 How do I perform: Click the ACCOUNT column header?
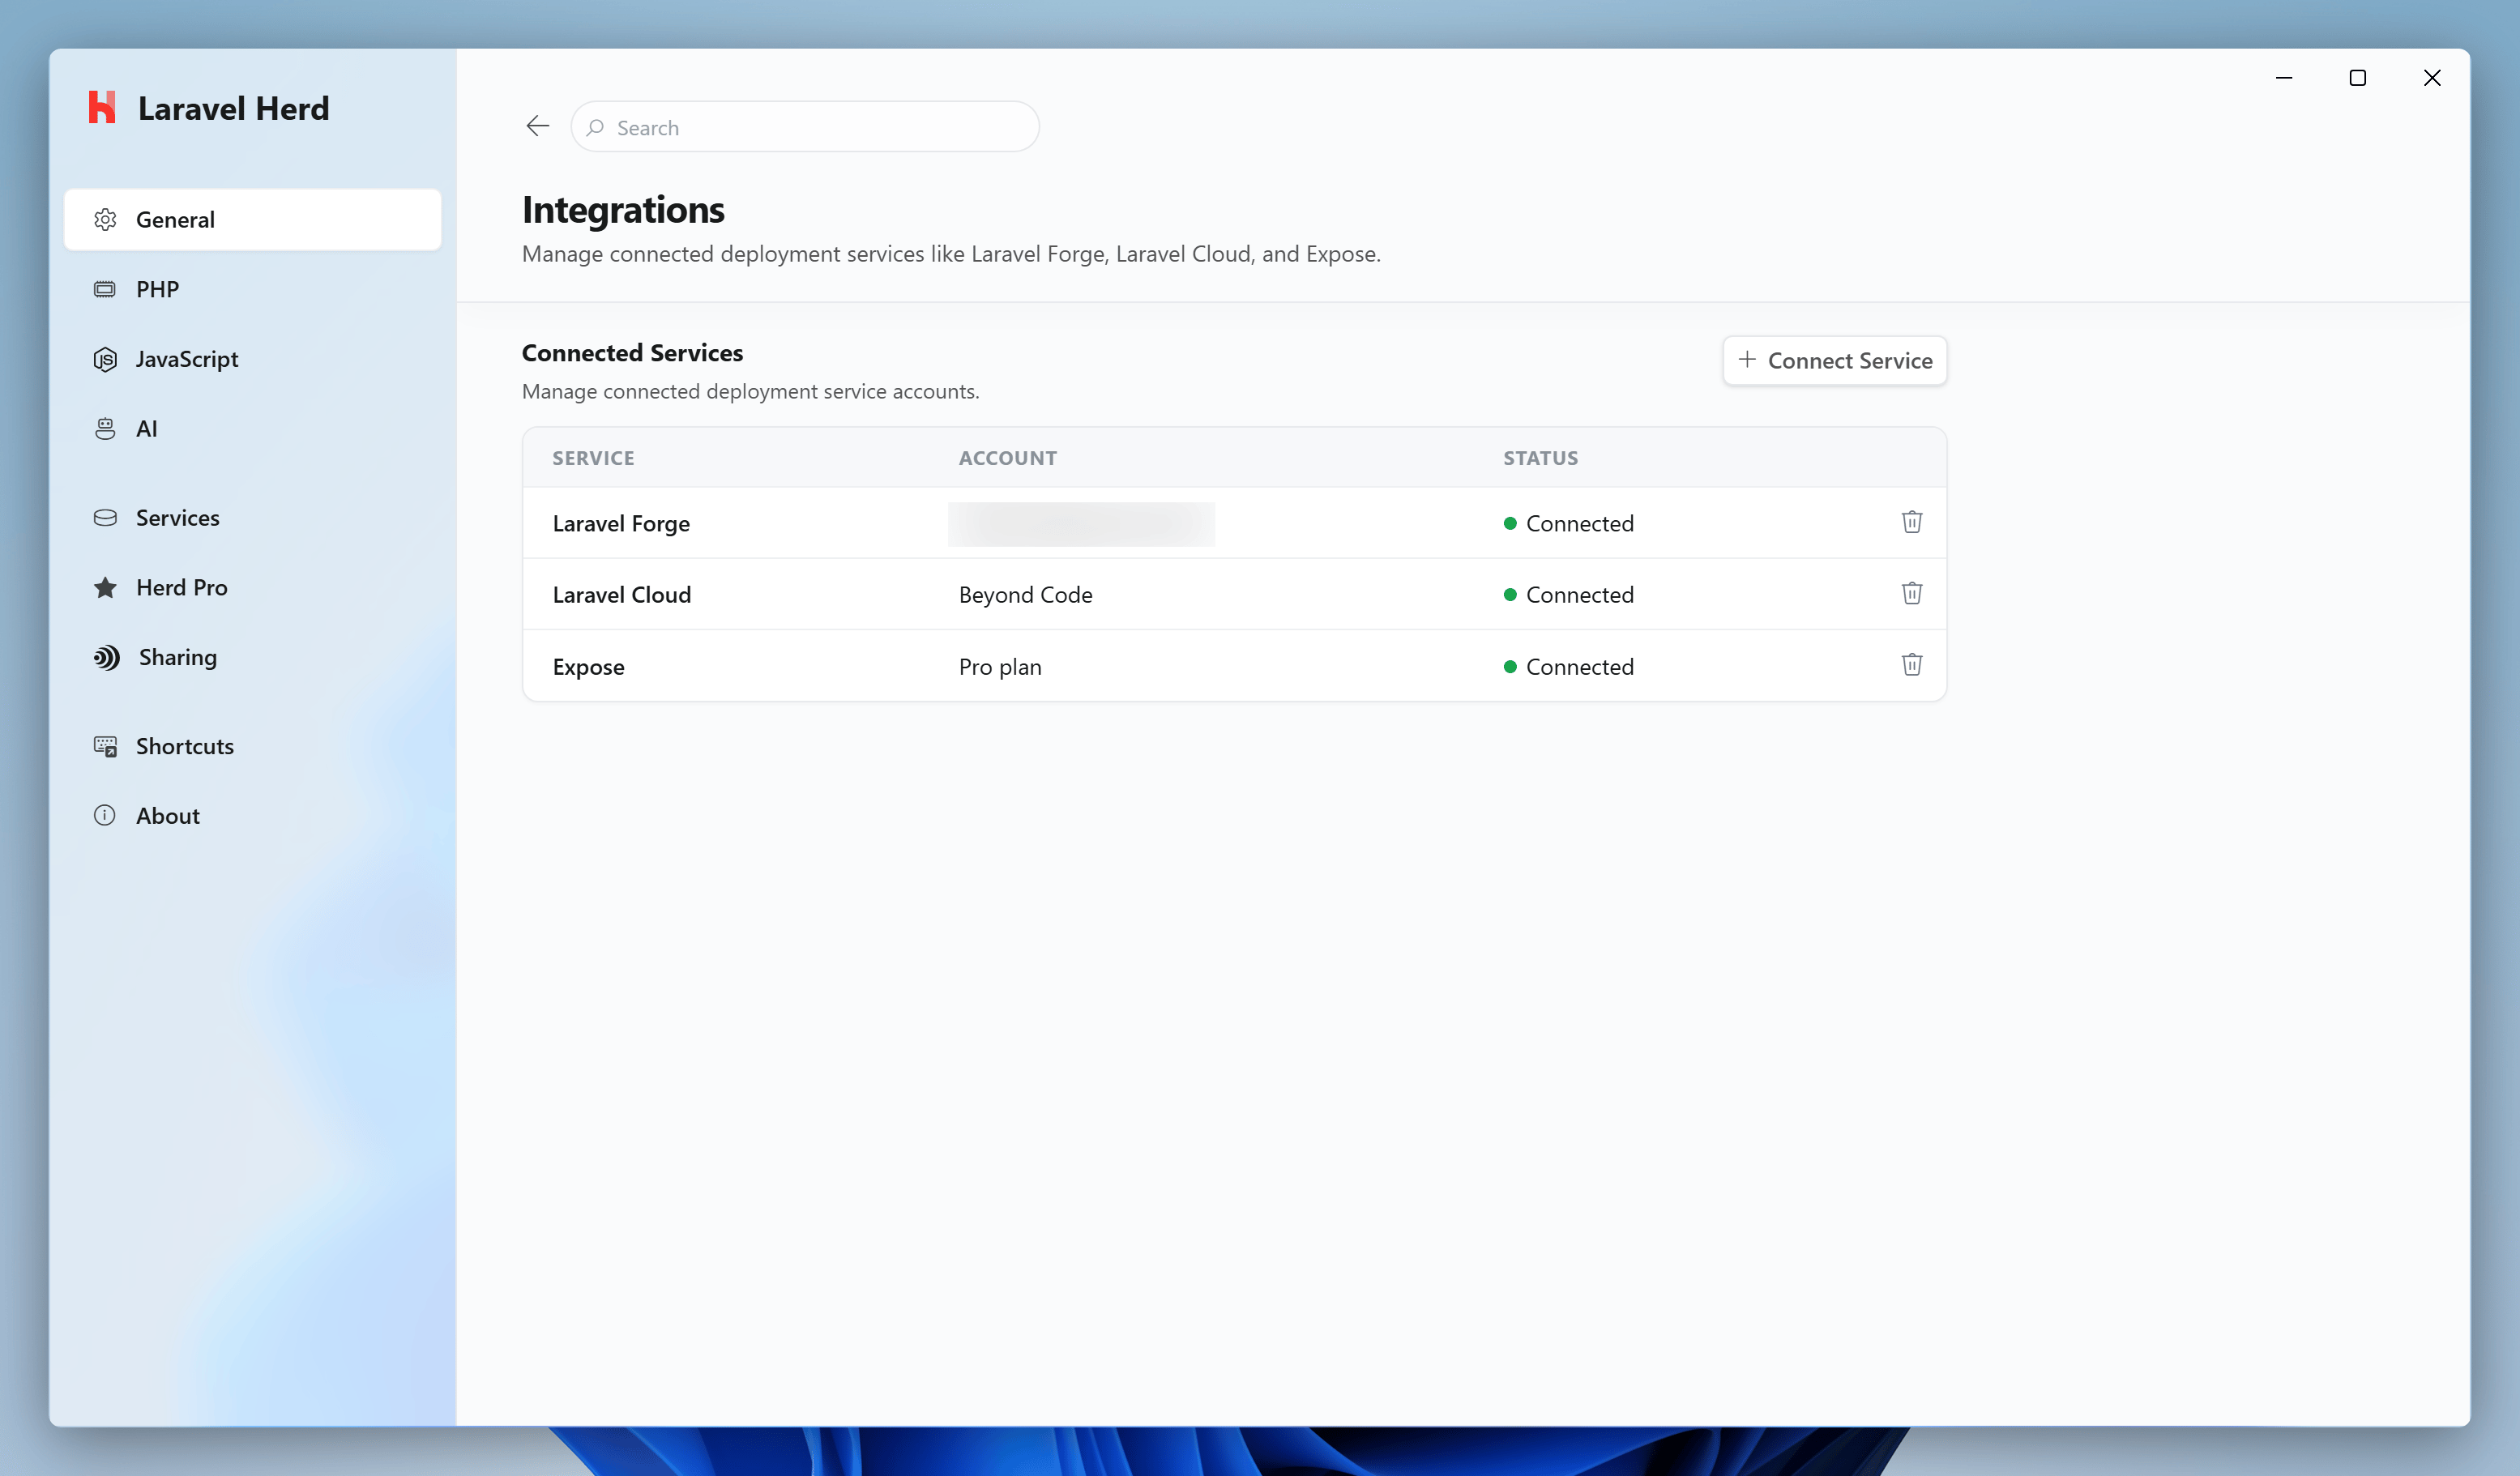1008,458
